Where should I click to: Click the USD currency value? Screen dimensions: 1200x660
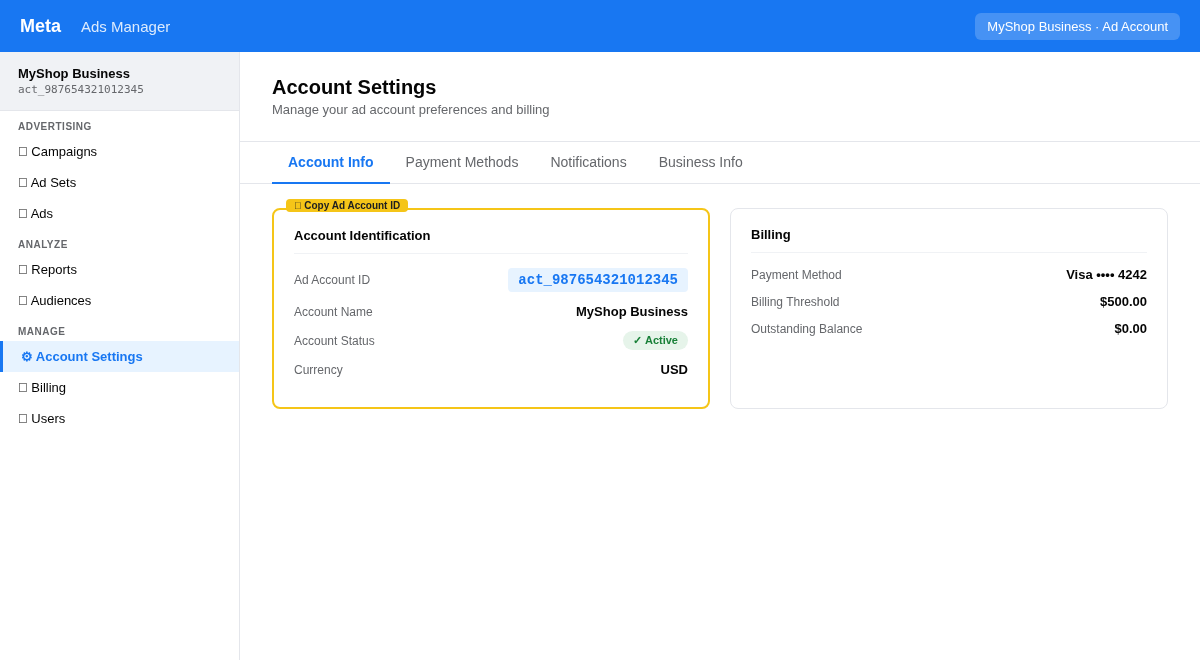pos(674,369)
